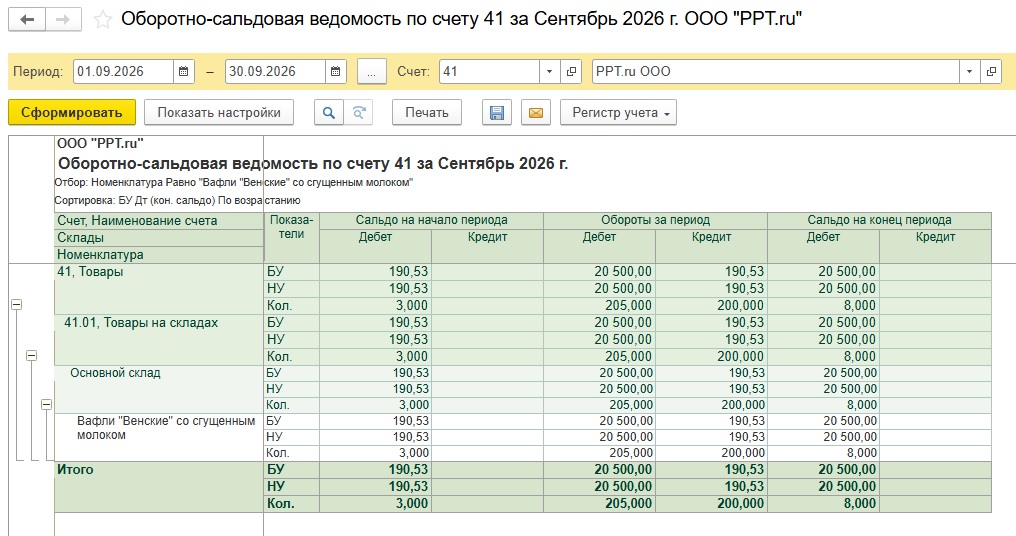1016x536 pixels.
Task: Click Итого НУ turnover debit 20 500,00
Action: point(599,486)
